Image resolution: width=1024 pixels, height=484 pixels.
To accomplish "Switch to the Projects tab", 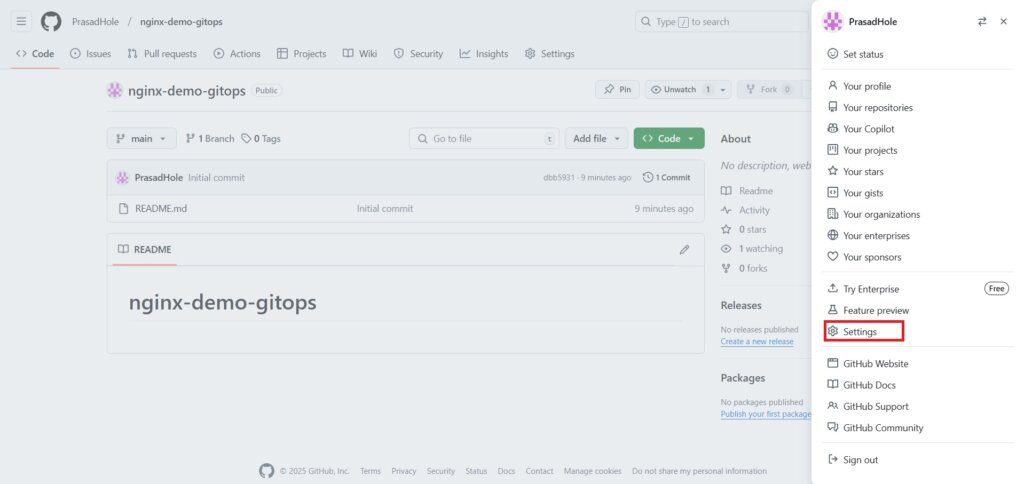I will coord(301,54).
